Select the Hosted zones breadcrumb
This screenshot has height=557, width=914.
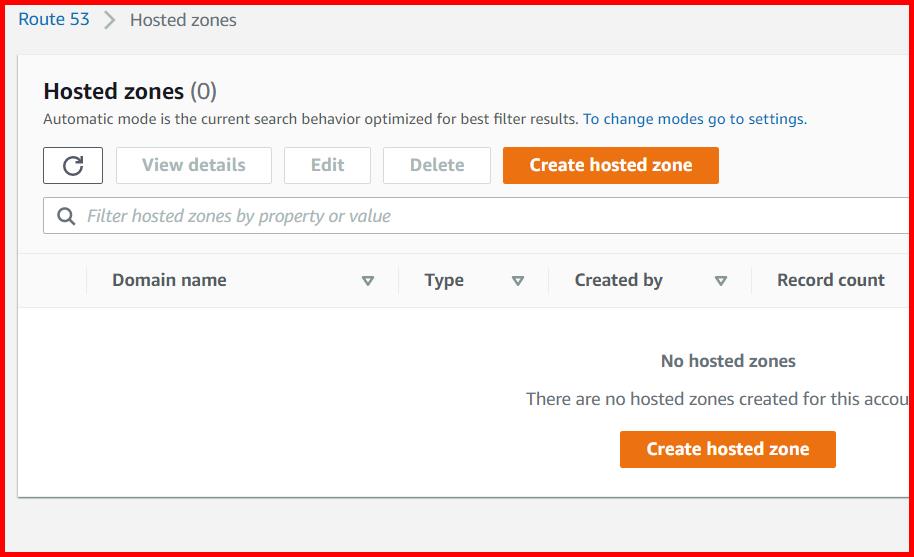(x=183, y=20)
